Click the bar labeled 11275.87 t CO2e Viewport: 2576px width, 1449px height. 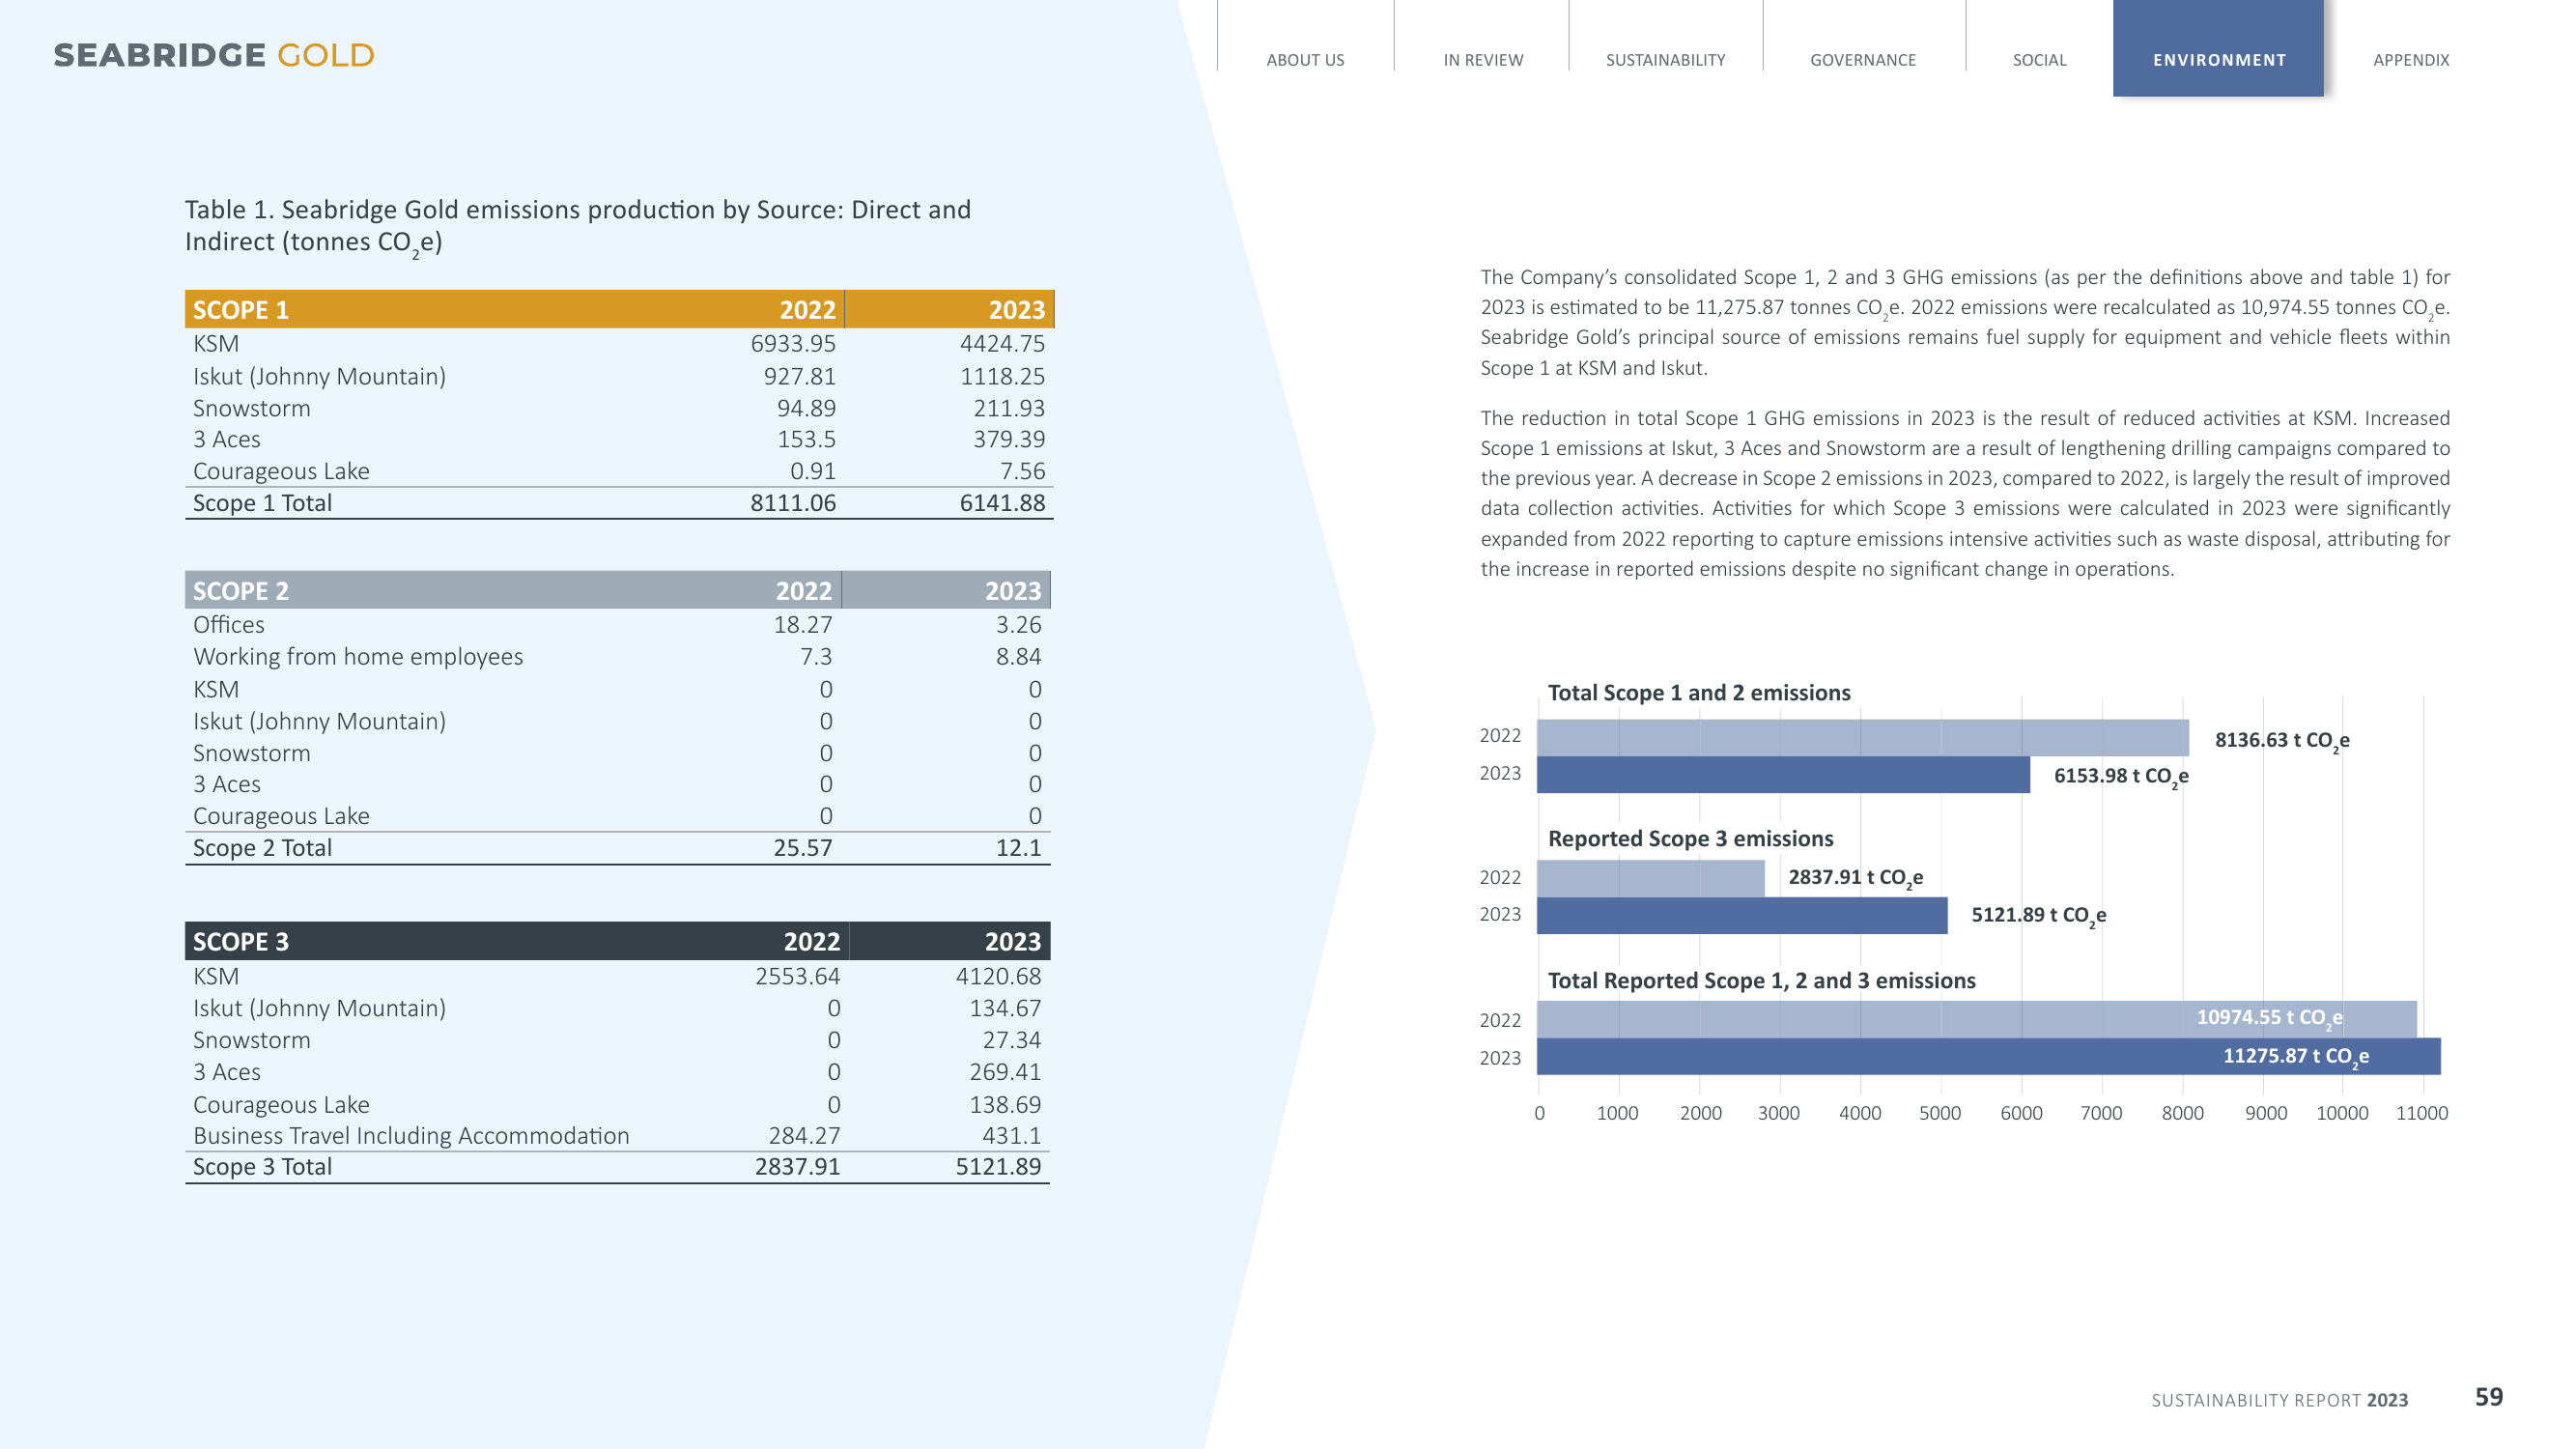click(x=1989, y=1057)
